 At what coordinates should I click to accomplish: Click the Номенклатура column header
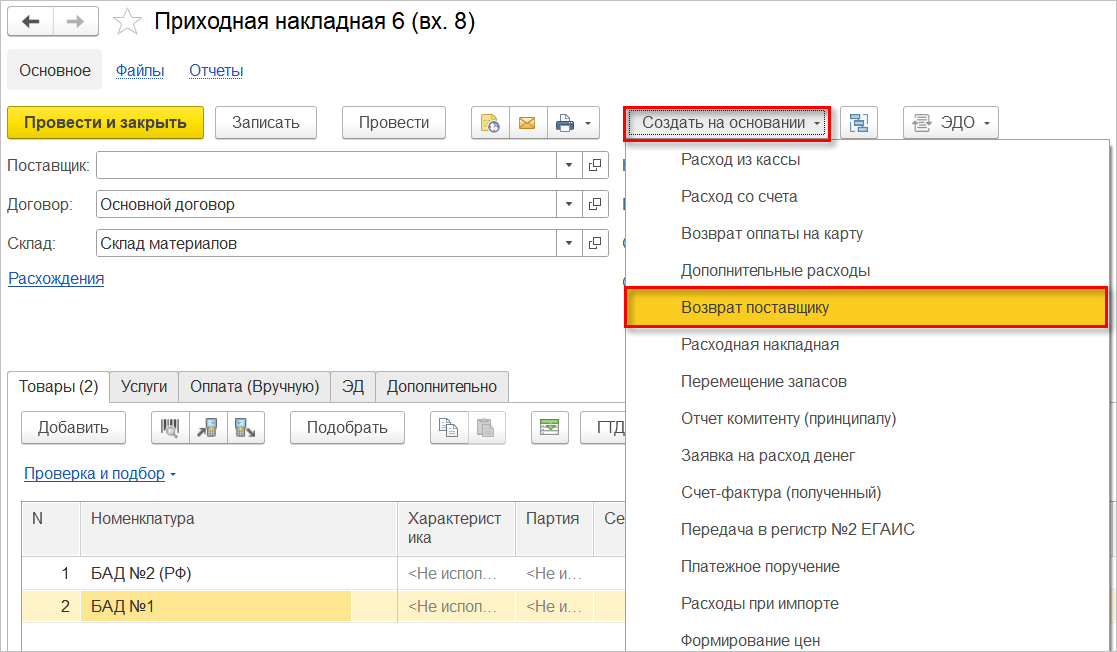pos(239,529)
